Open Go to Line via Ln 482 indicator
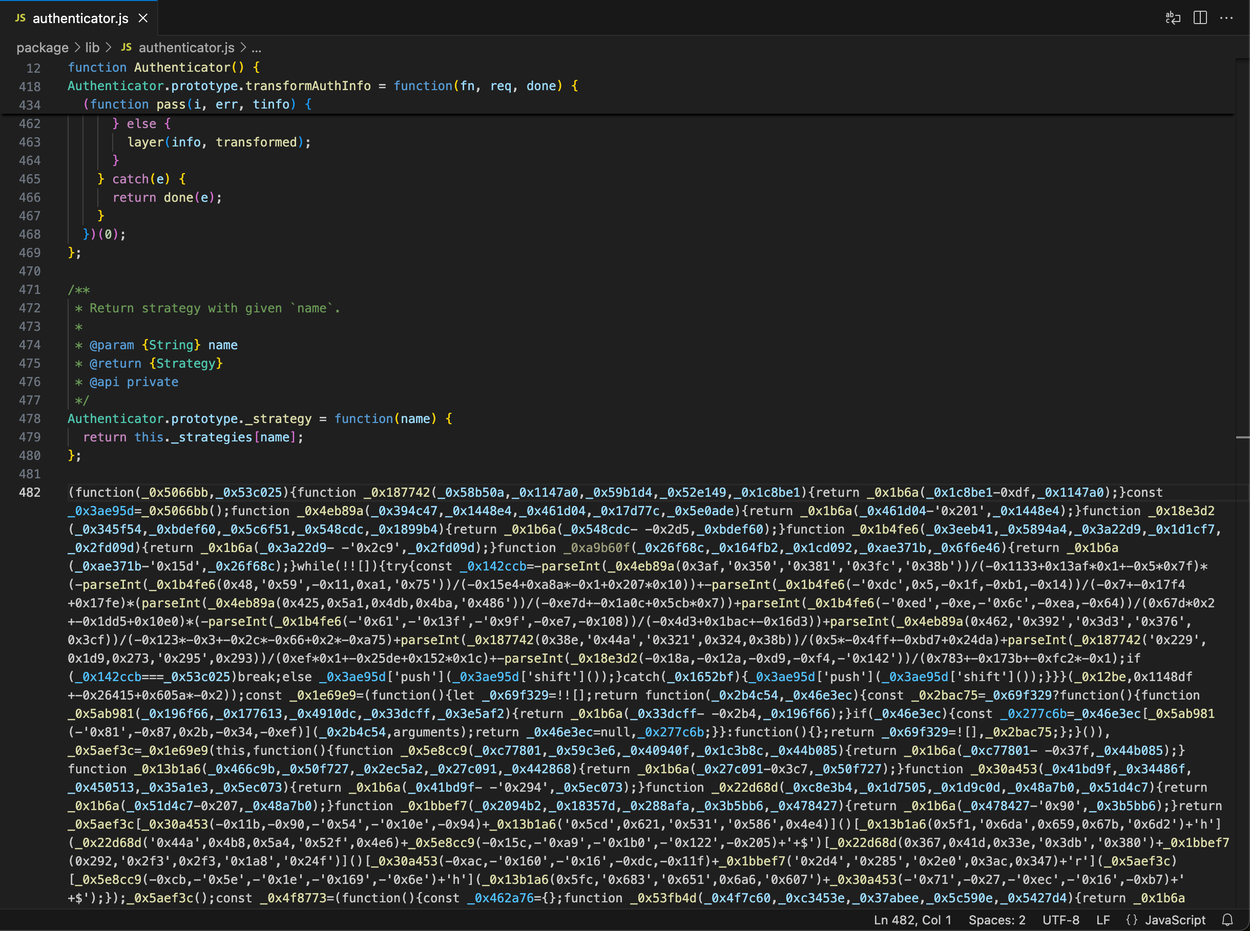The height and width of the screenshot is (931, 1250). (912, 919)
